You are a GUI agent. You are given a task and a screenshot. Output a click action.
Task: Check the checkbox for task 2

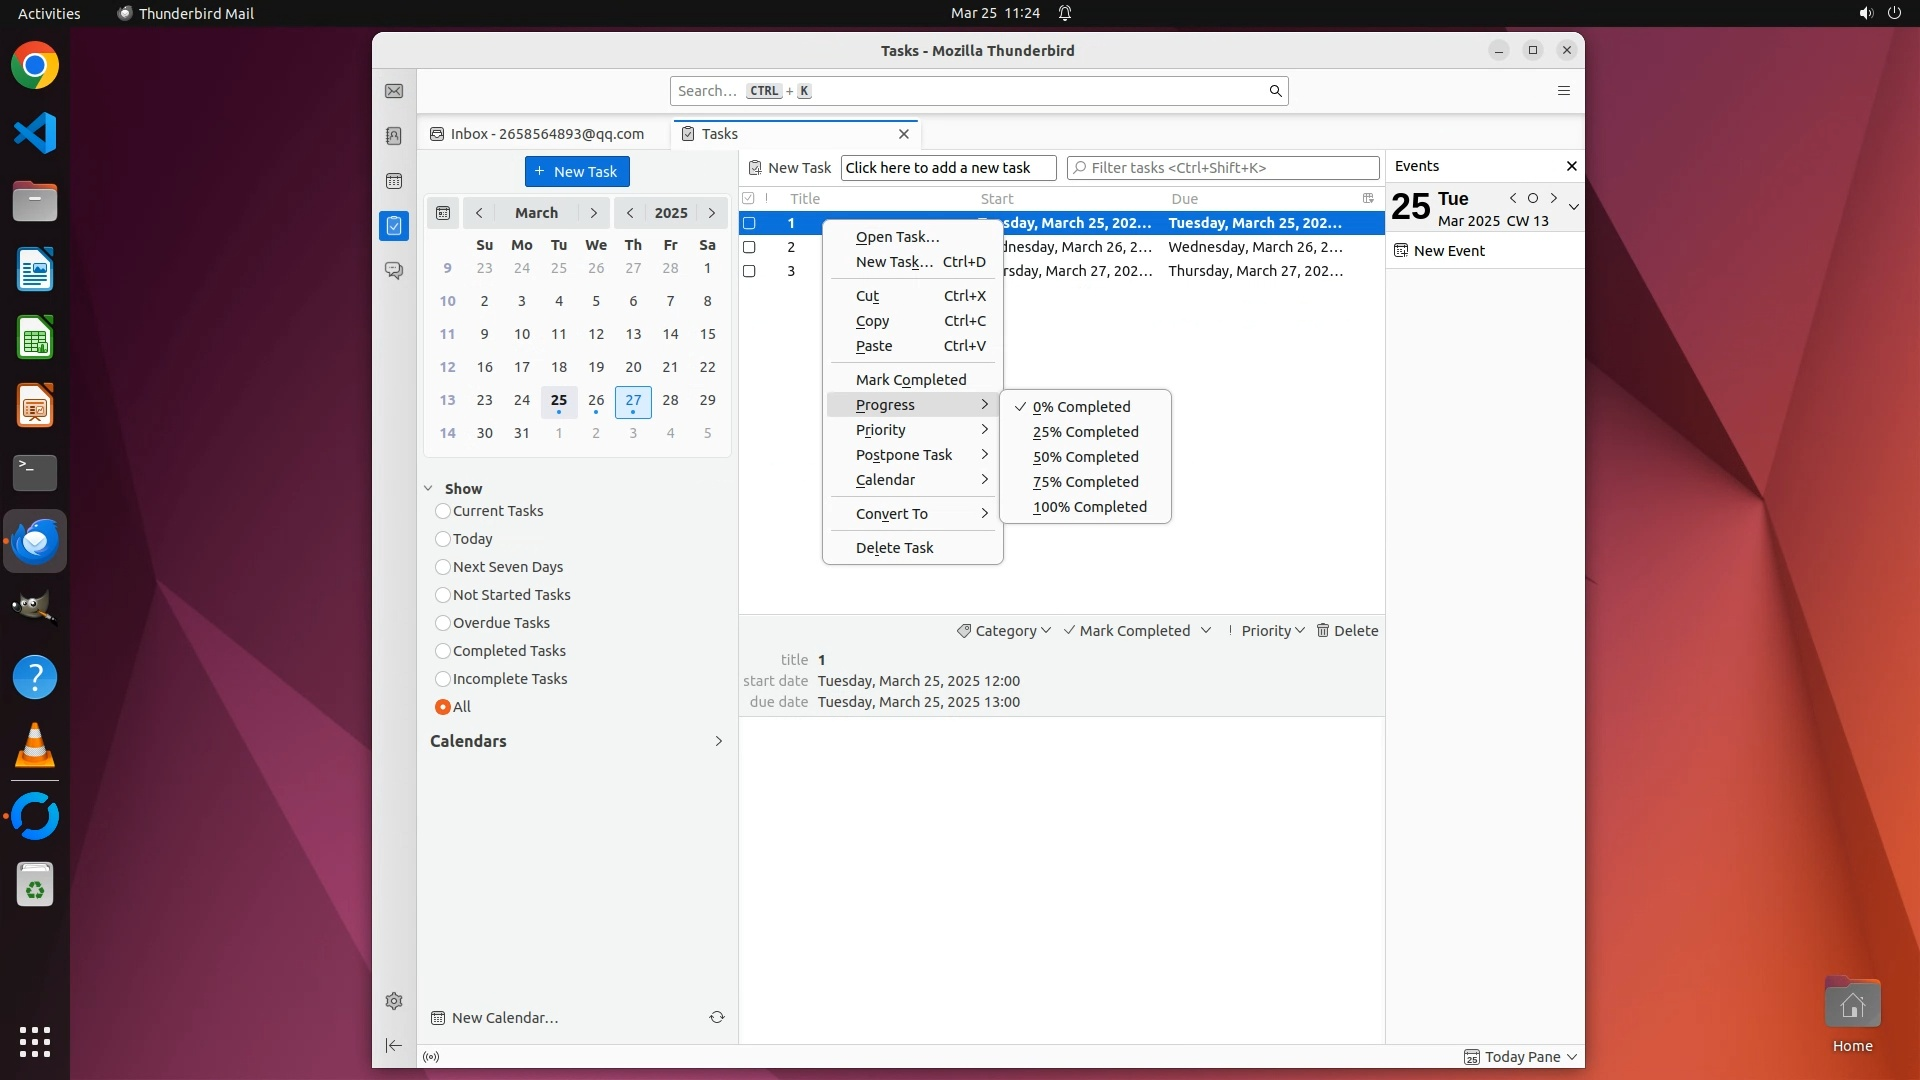(x=749, y=247)
